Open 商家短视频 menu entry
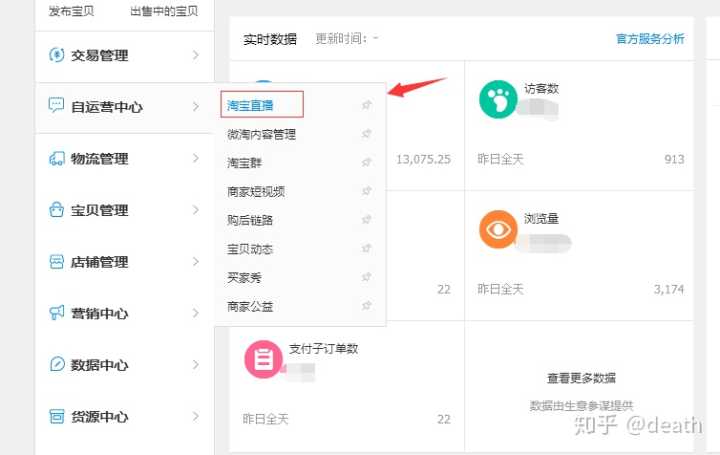Image resolution: width=720 pixels, height=455 pixels. click(x=256, y=191)
